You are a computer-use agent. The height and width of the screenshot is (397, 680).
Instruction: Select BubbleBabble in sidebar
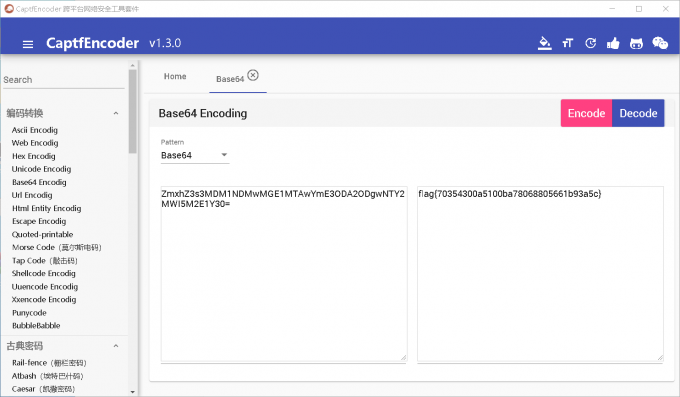click(36, 326)
